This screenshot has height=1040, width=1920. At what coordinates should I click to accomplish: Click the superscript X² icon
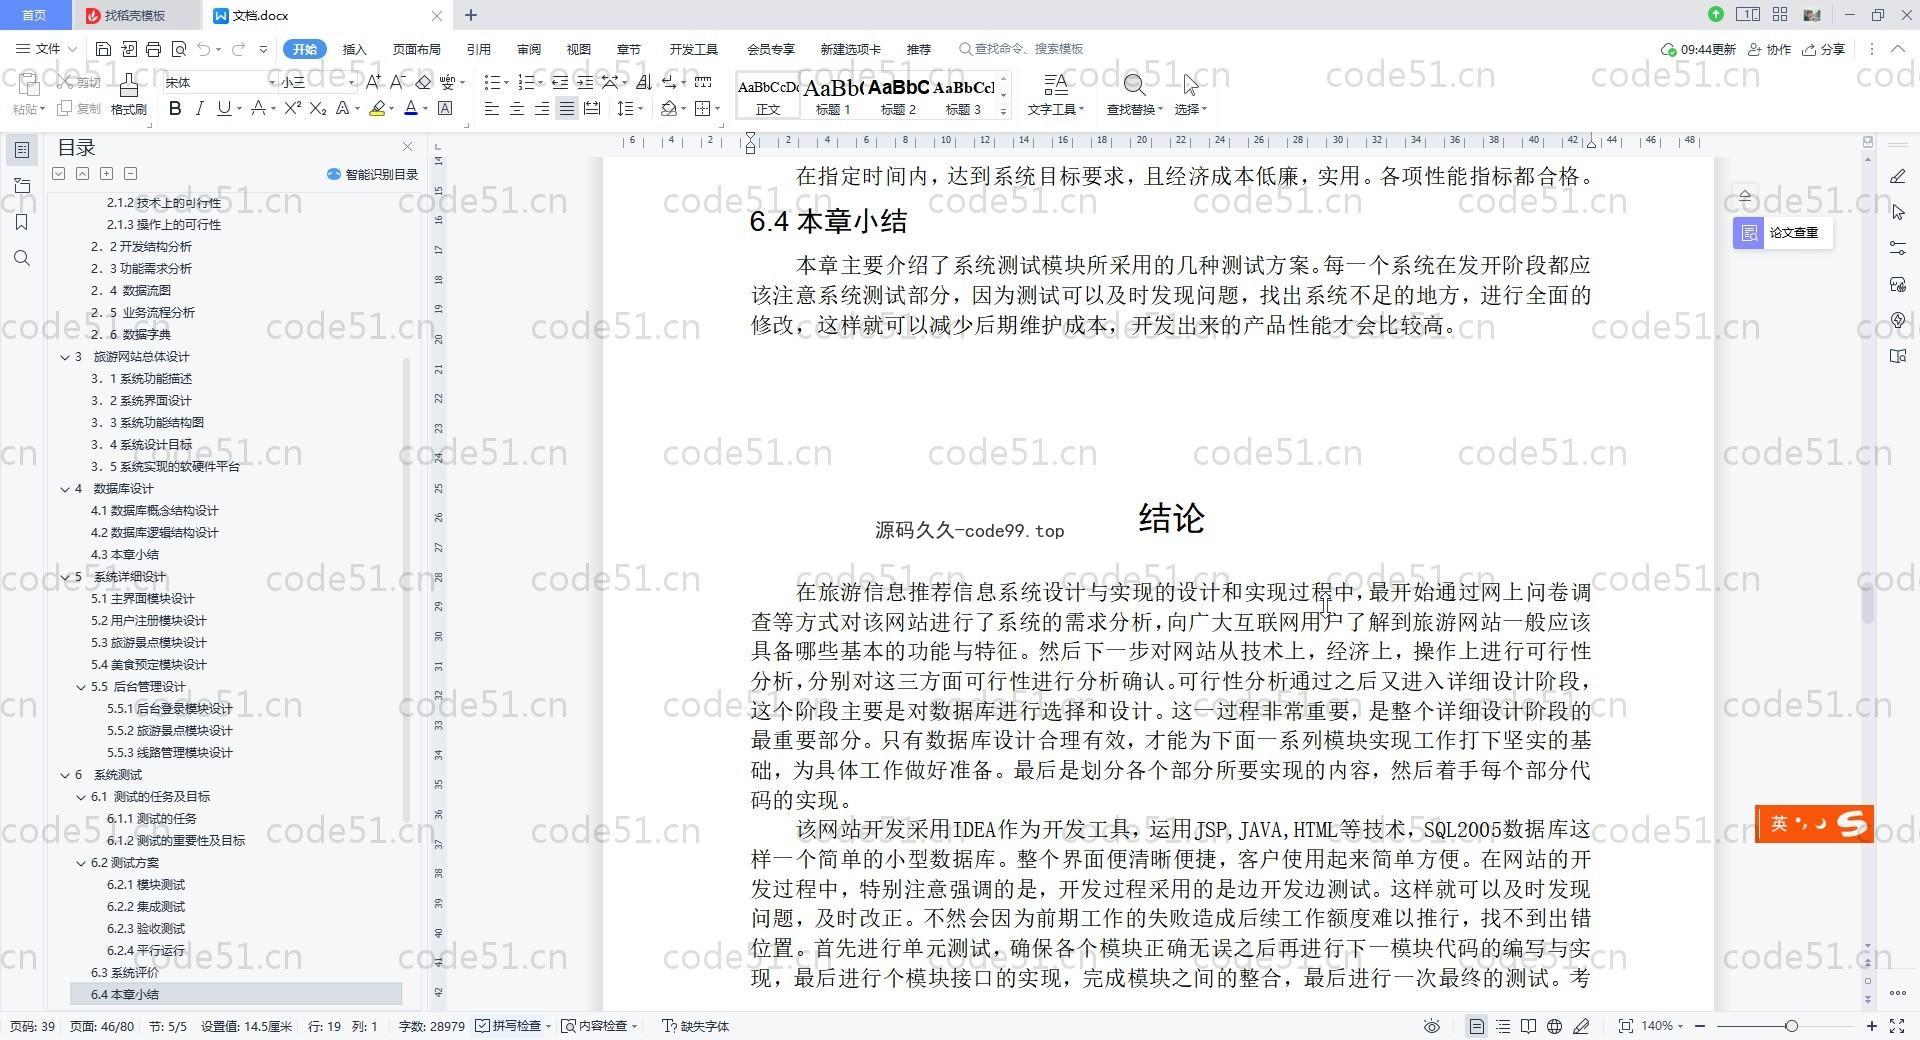click(x=292, y=108)
